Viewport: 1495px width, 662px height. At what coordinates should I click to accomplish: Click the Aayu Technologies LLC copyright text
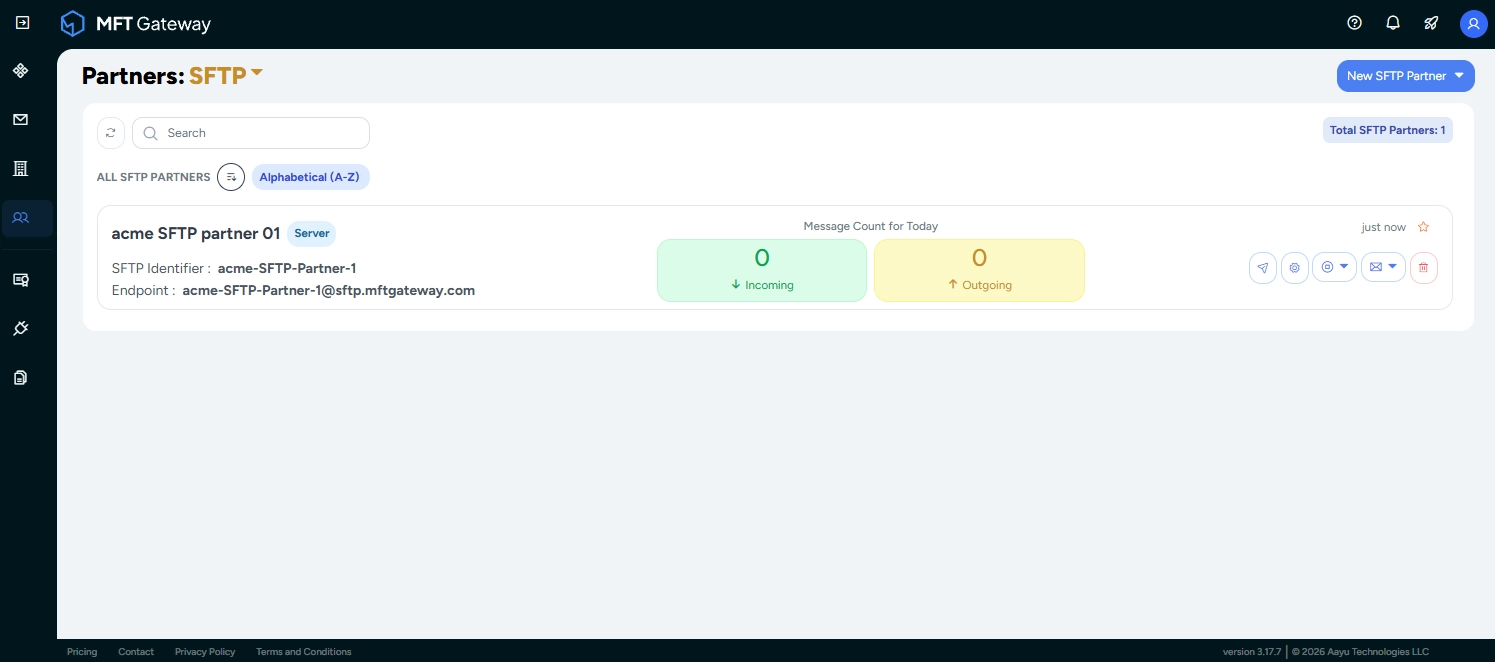[1360, 652]
